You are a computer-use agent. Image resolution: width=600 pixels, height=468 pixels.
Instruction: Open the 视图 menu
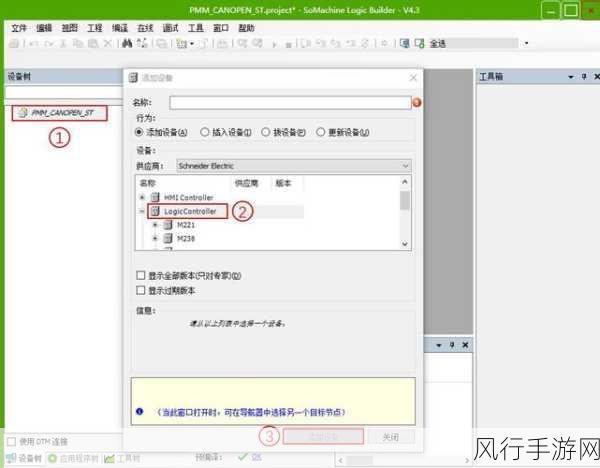click(x=69, y=28)
